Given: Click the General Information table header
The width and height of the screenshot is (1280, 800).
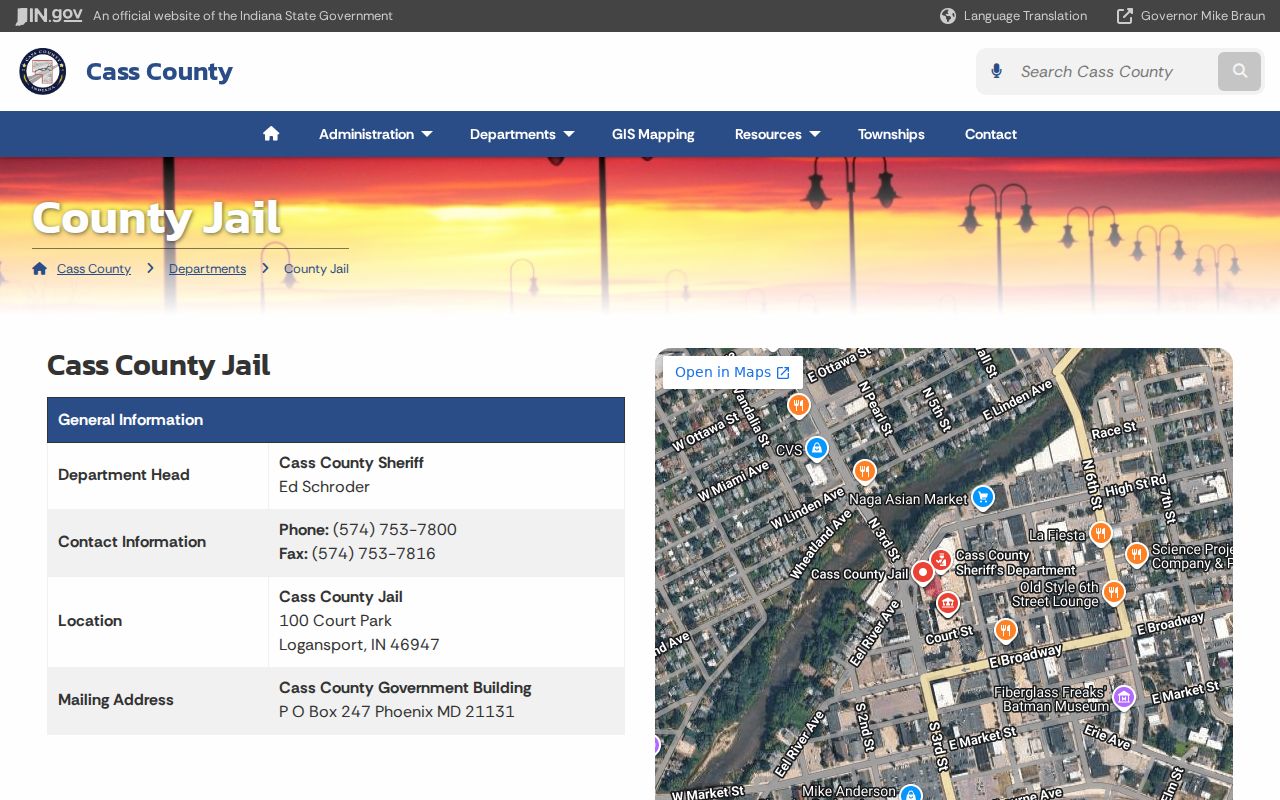Looking at the screenshot, I should coord(336,420).
